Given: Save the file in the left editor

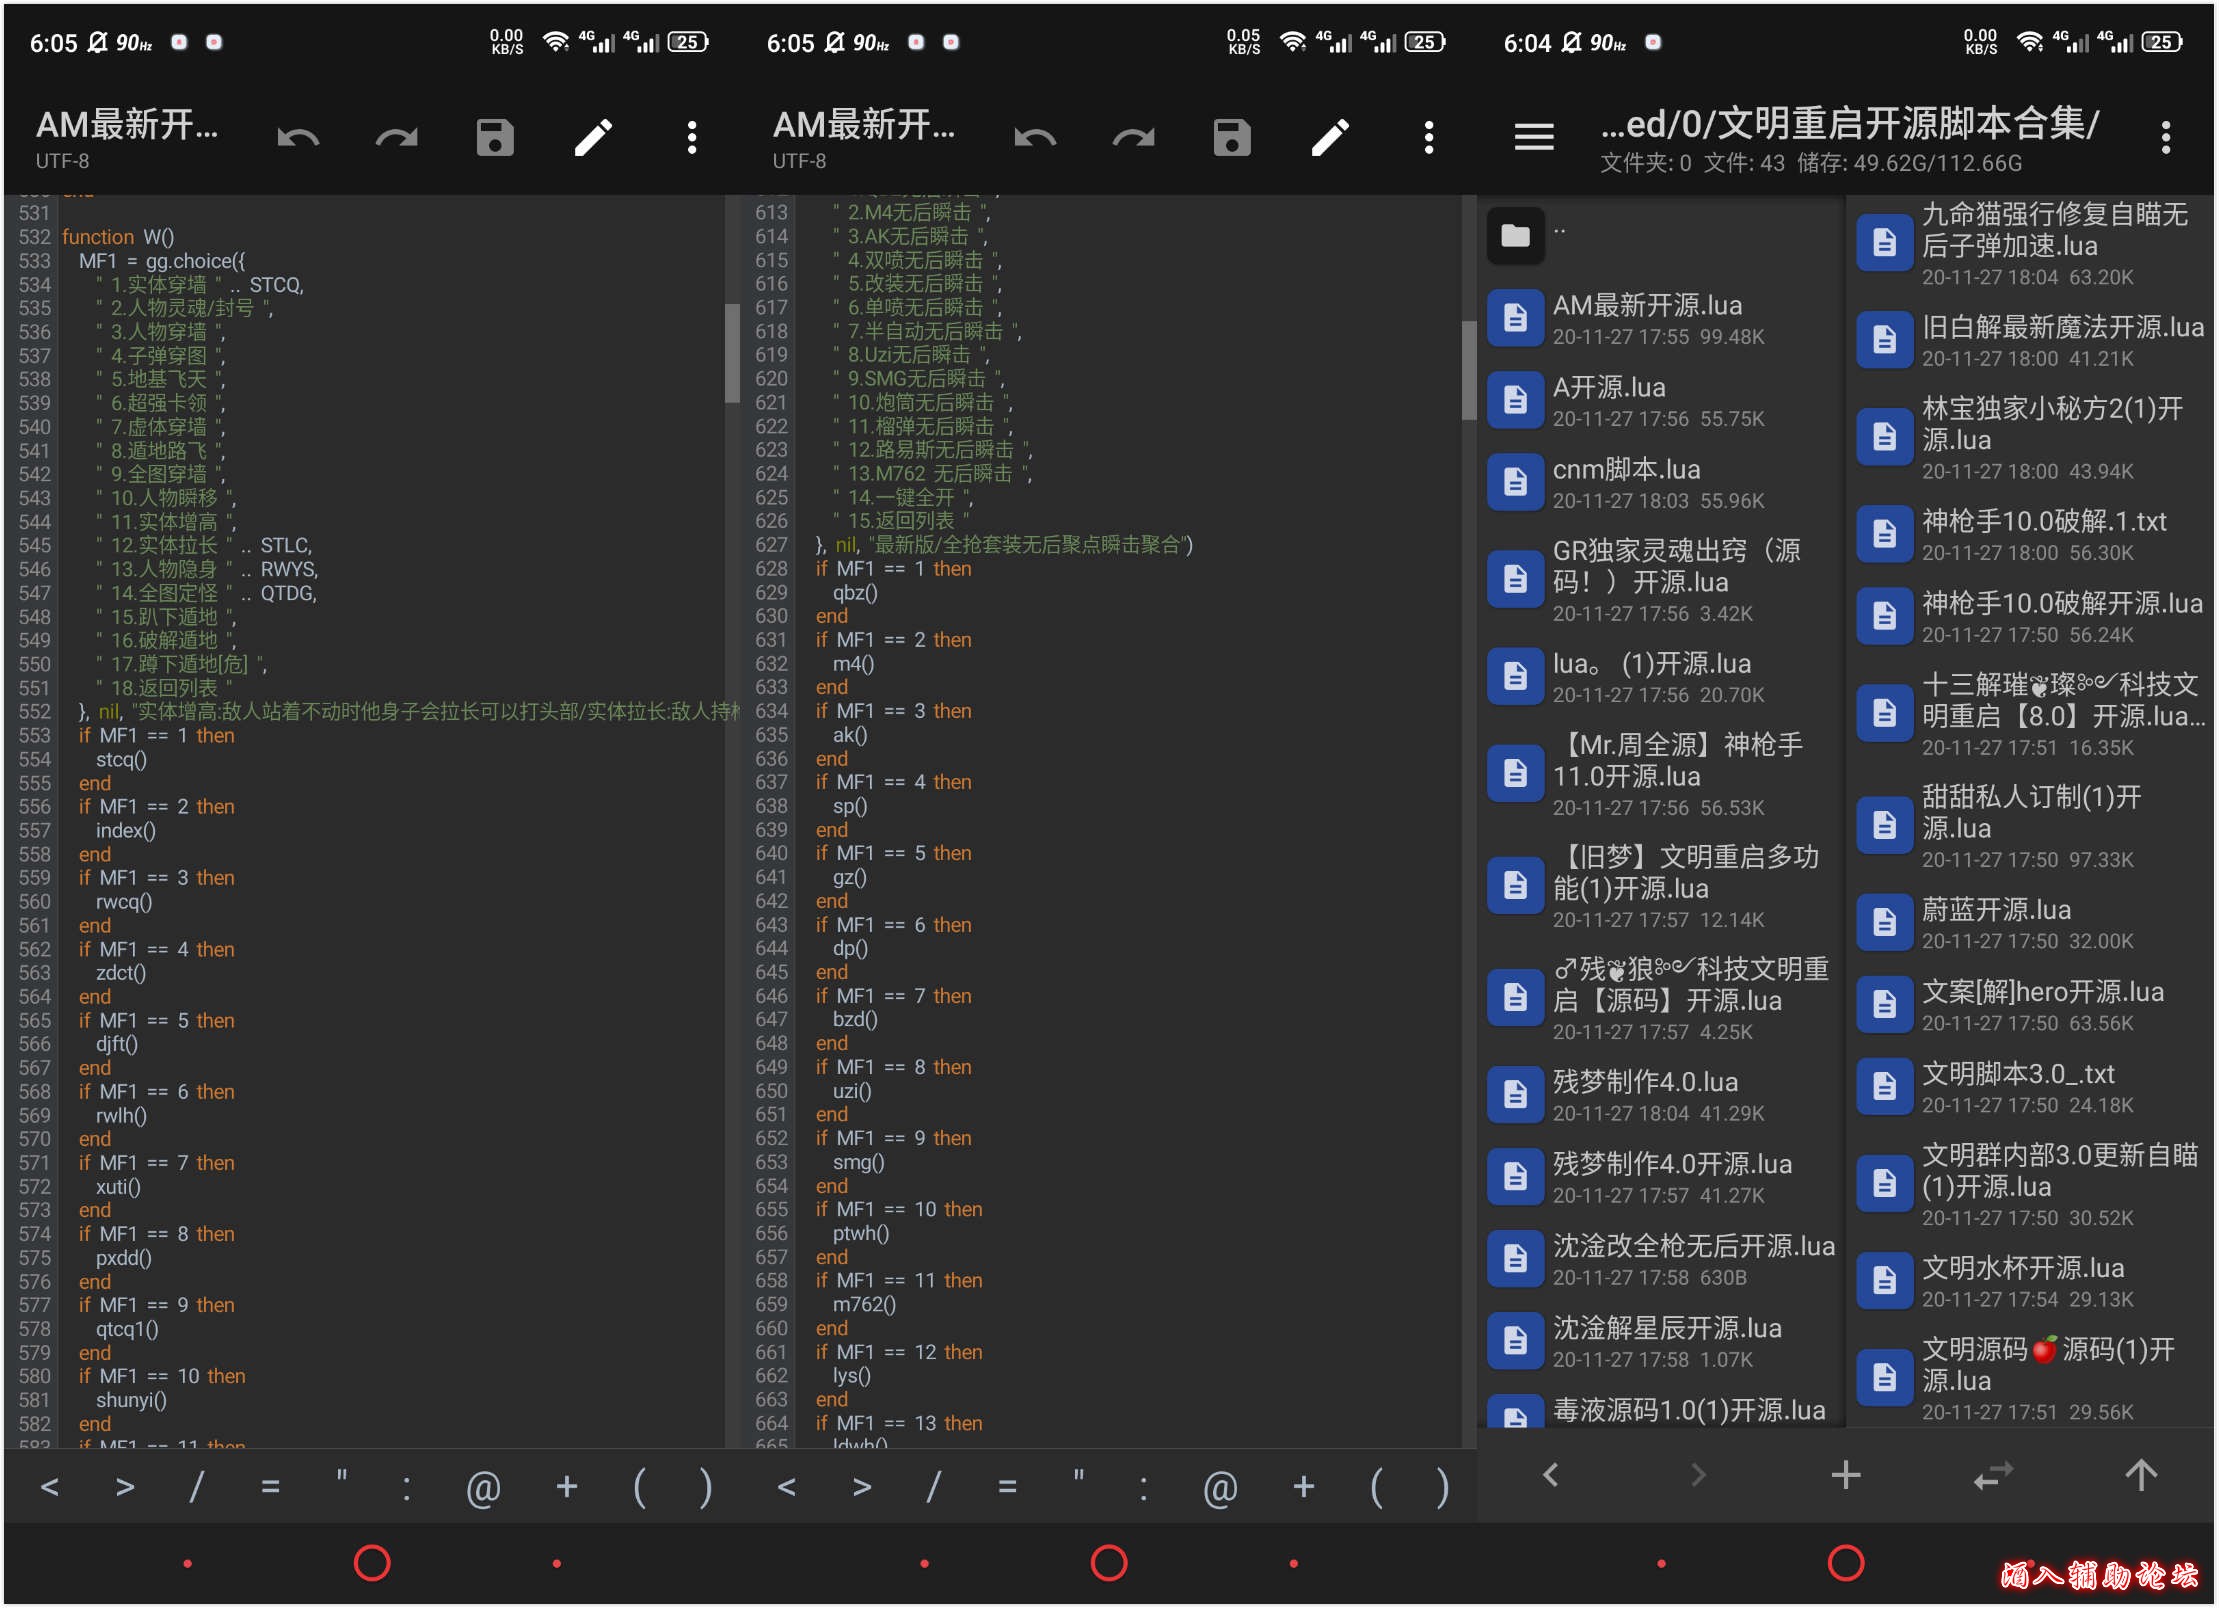Looking at the screenshot, I should pos(495,137).
